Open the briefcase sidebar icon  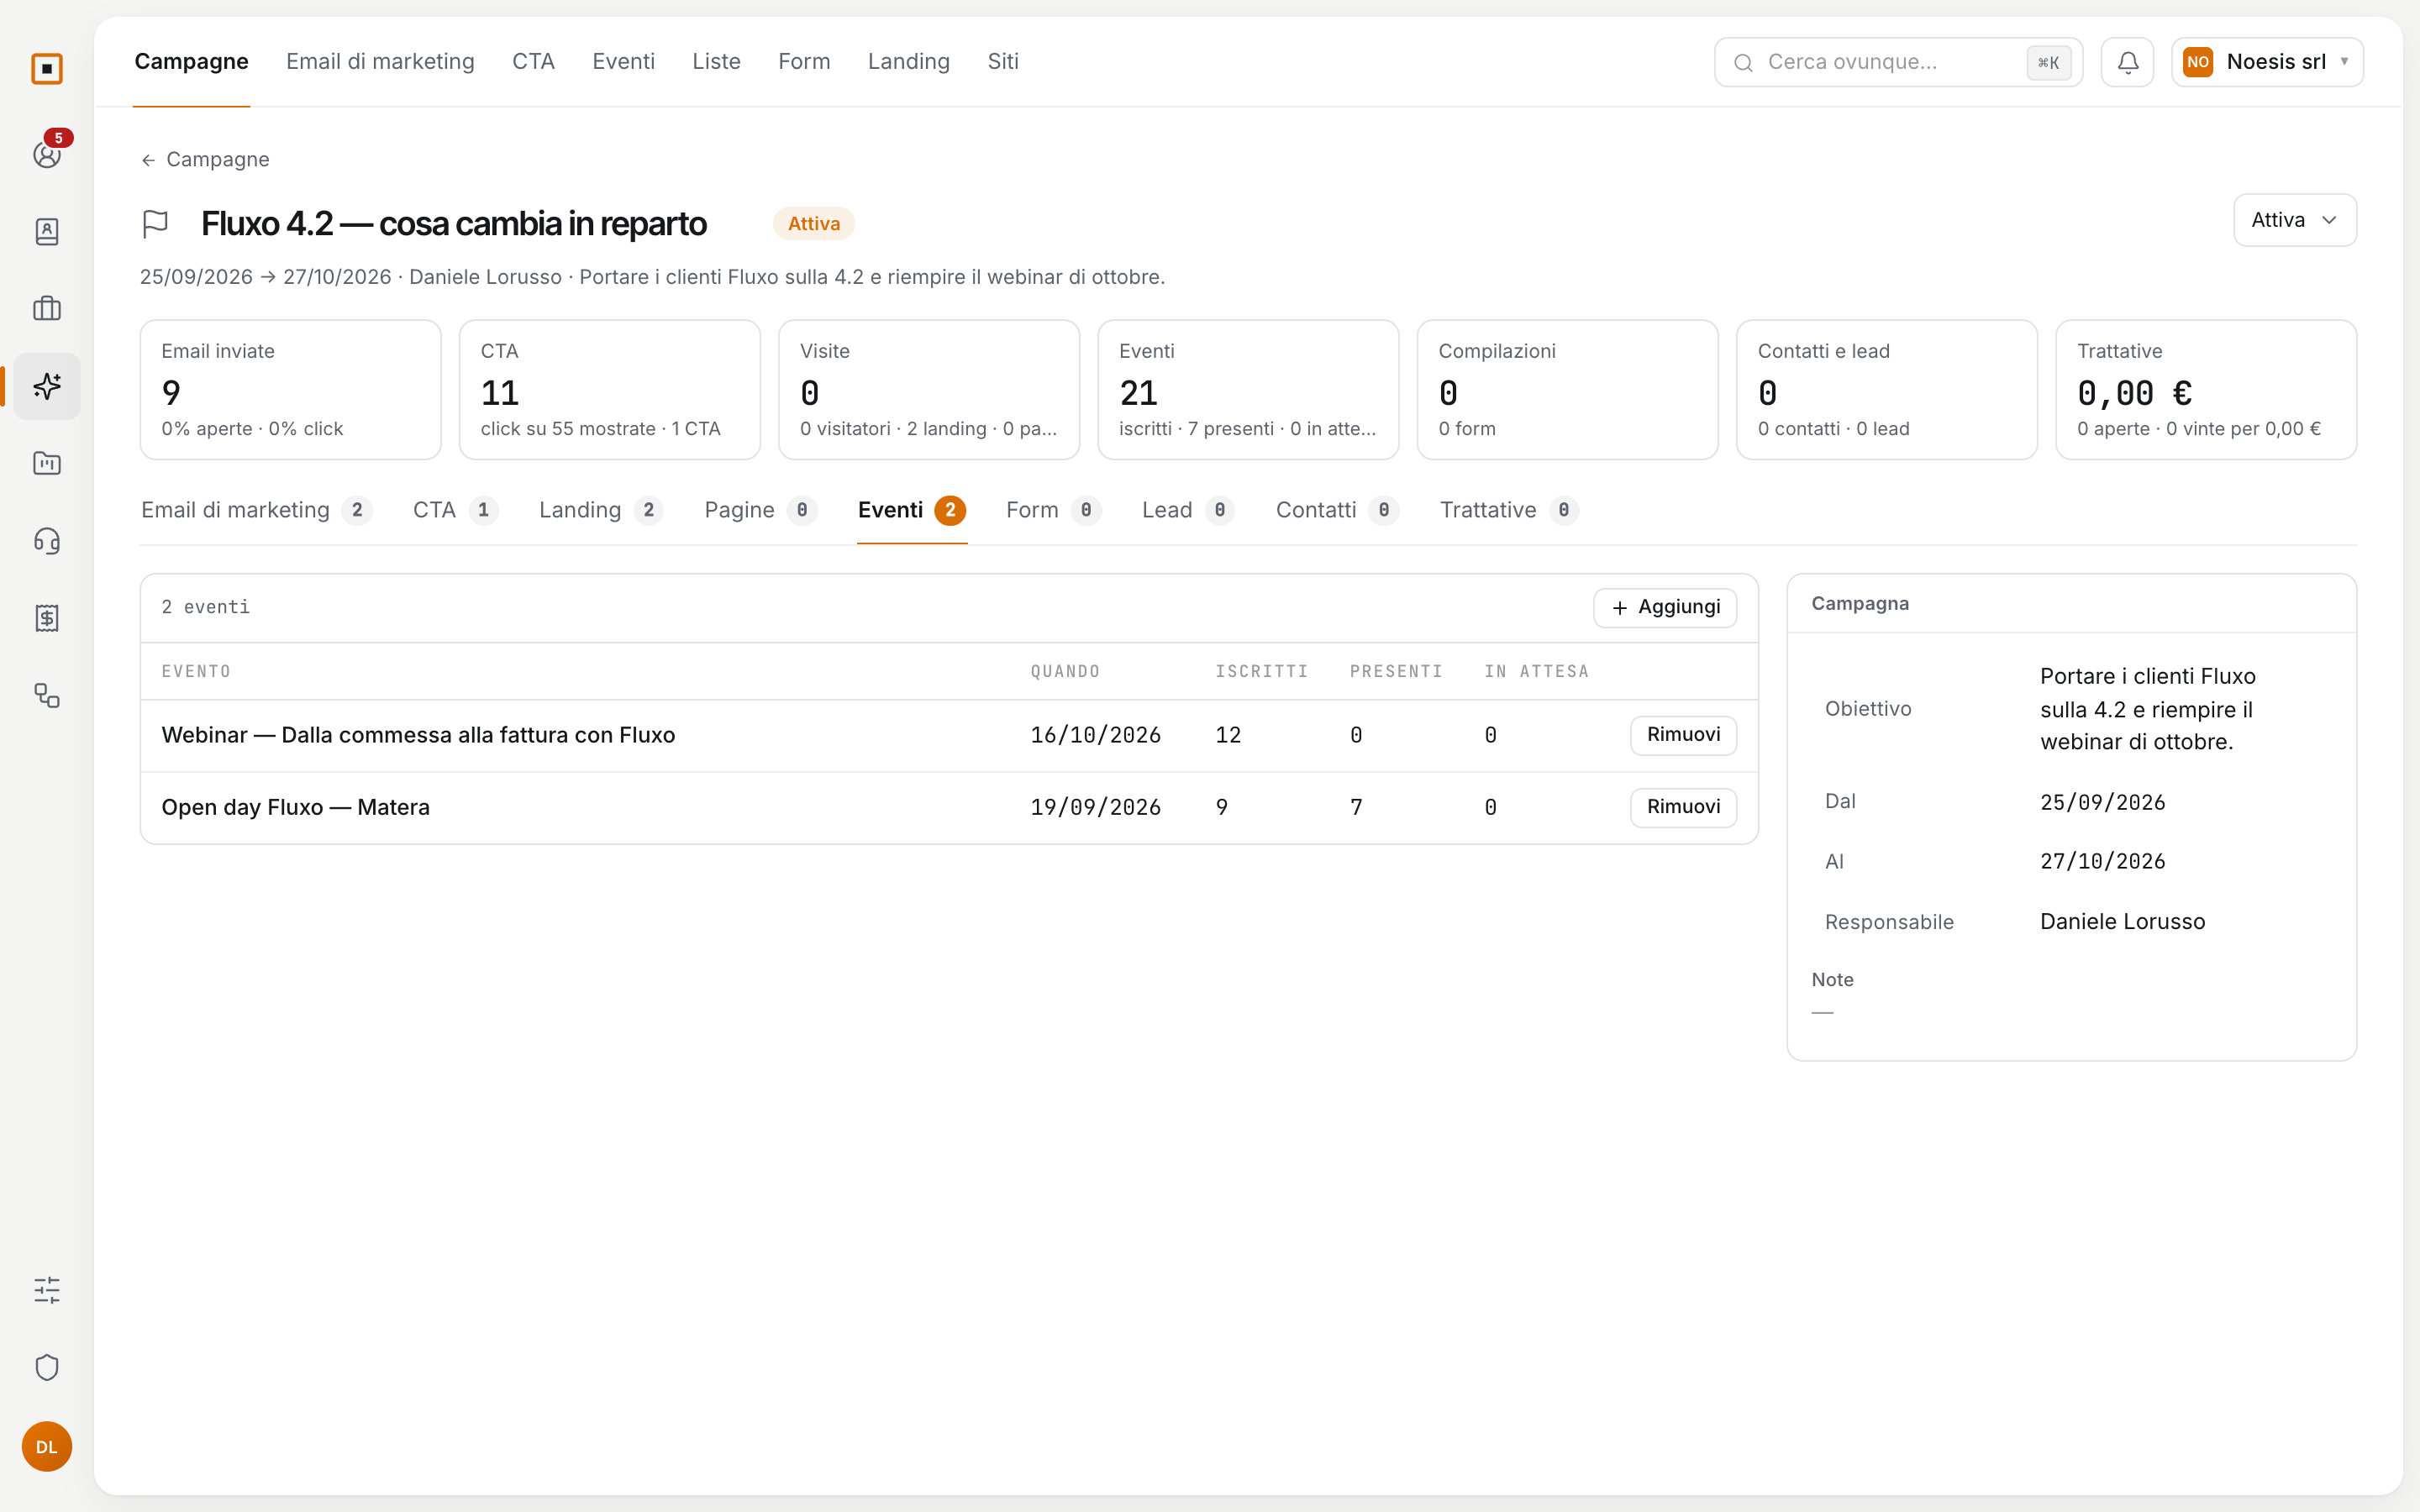pos(47,309)
